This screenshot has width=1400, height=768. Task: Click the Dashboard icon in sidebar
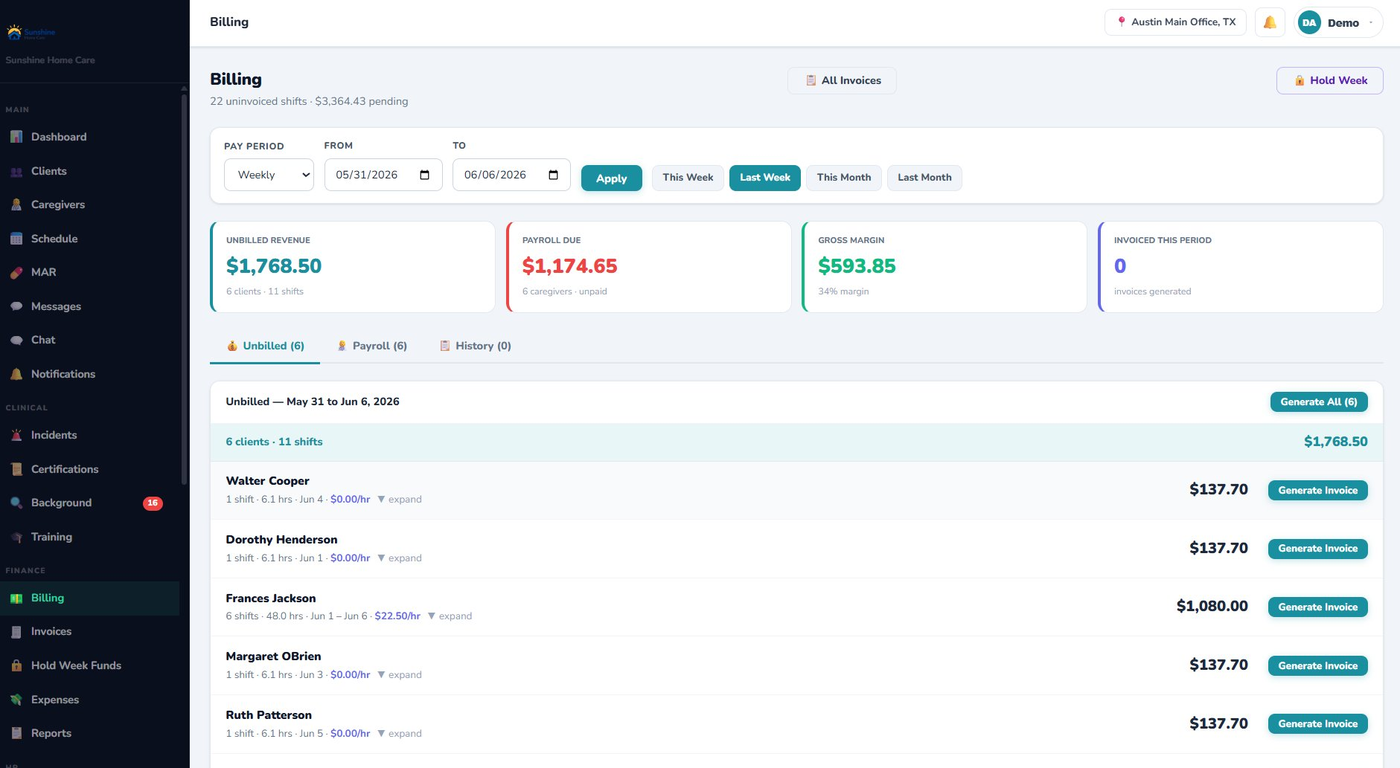tap(16, 137)
